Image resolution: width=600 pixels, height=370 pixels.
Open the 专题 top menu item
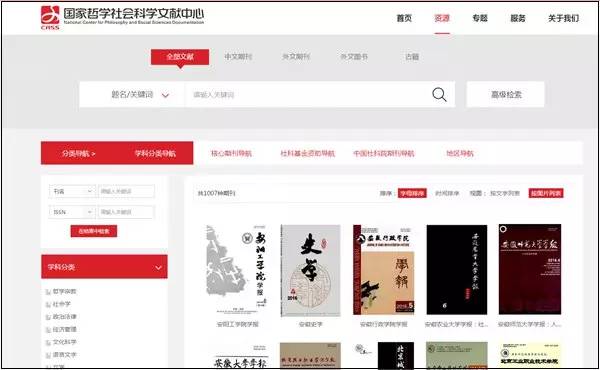pos(480,18)
